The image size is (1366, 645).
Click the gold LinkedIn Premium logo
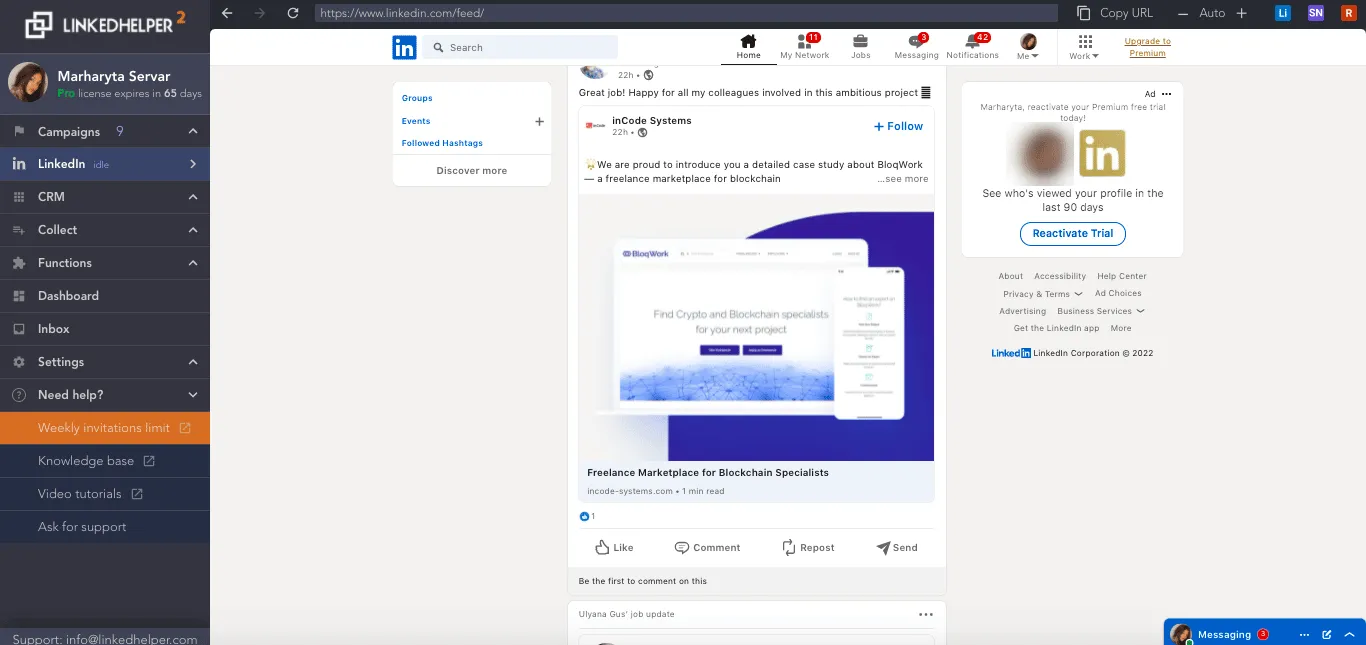pos(1101,154)
